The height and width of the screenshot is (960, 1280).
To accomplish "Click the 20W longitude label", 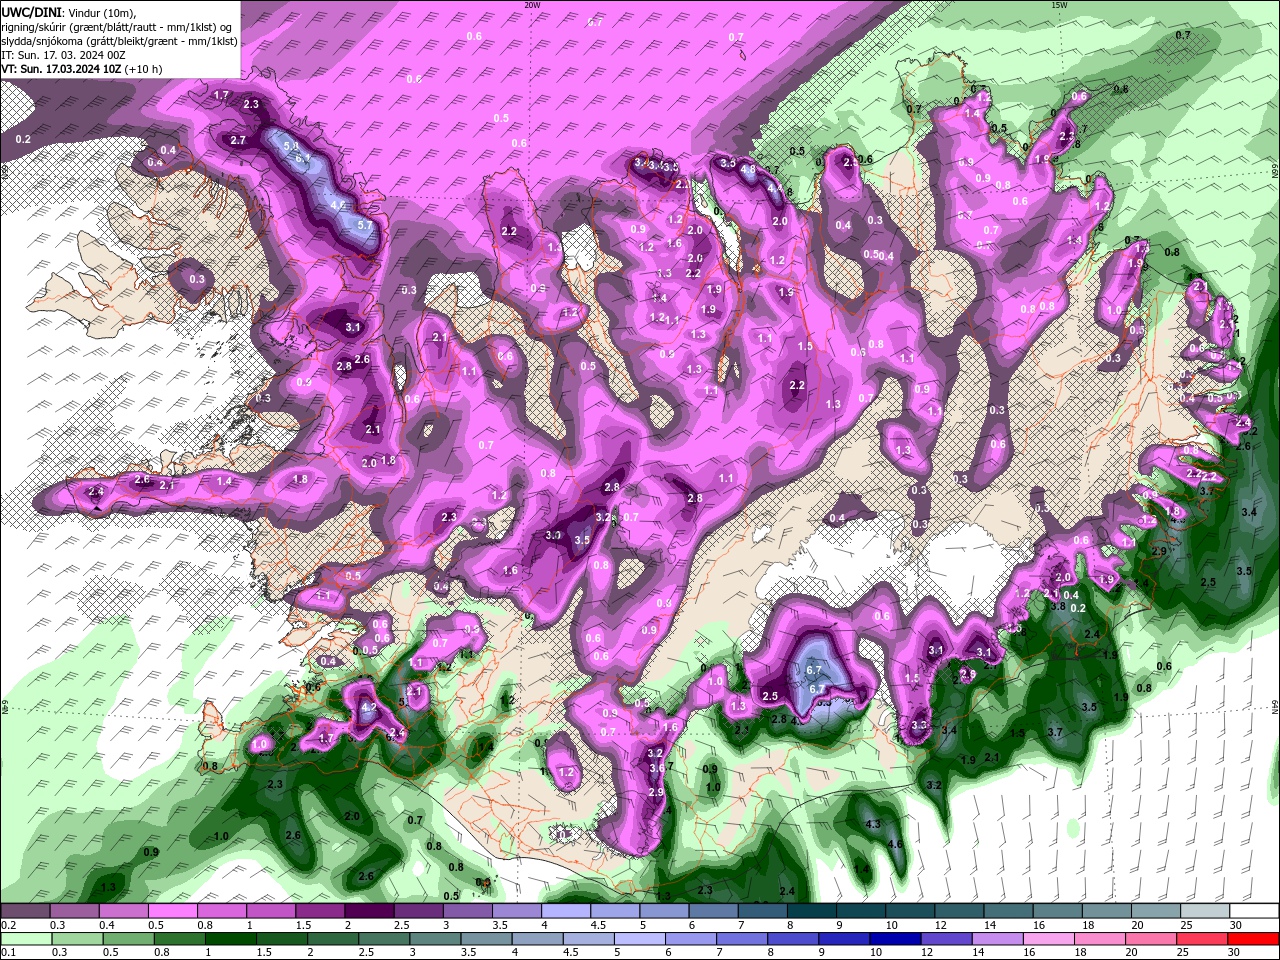I will pos(533,5).
